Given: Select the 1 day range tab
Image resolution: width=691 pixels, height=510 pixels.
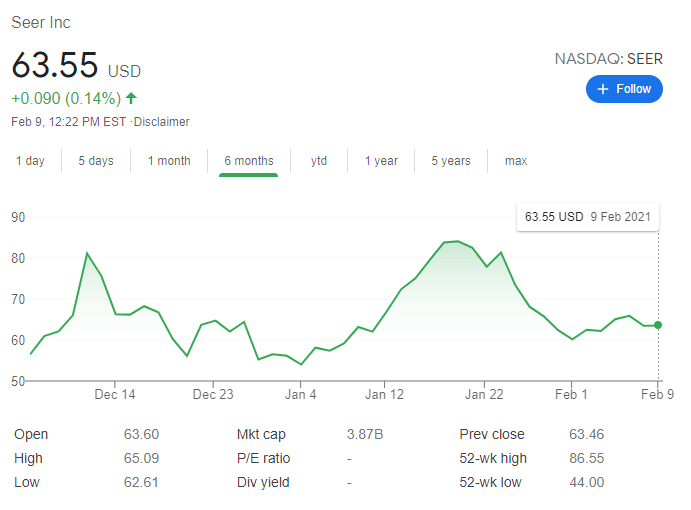Looking at the screenshot, I should (30, 161).
